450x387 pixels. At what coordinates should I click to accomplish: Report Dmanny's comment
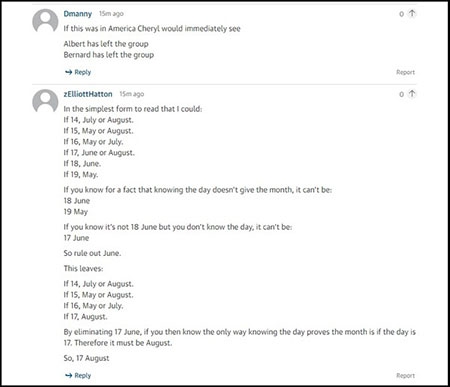click(405, 72)
